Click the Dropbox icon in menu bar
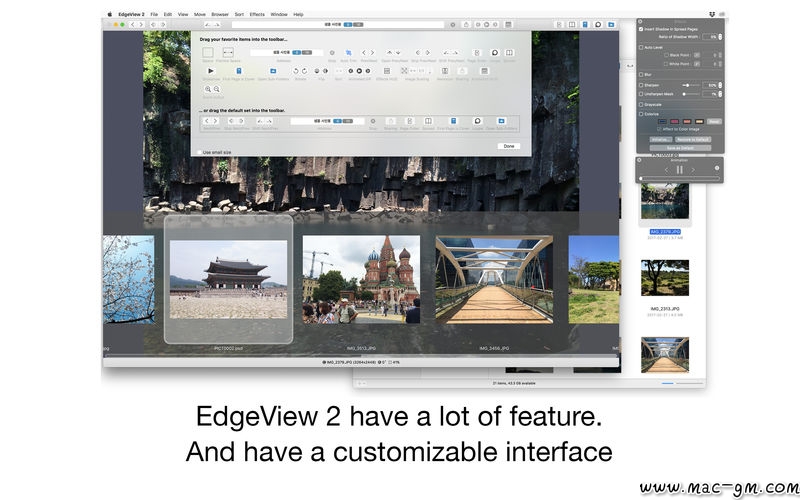Screen dimensions: 800x500 [712, 14]
